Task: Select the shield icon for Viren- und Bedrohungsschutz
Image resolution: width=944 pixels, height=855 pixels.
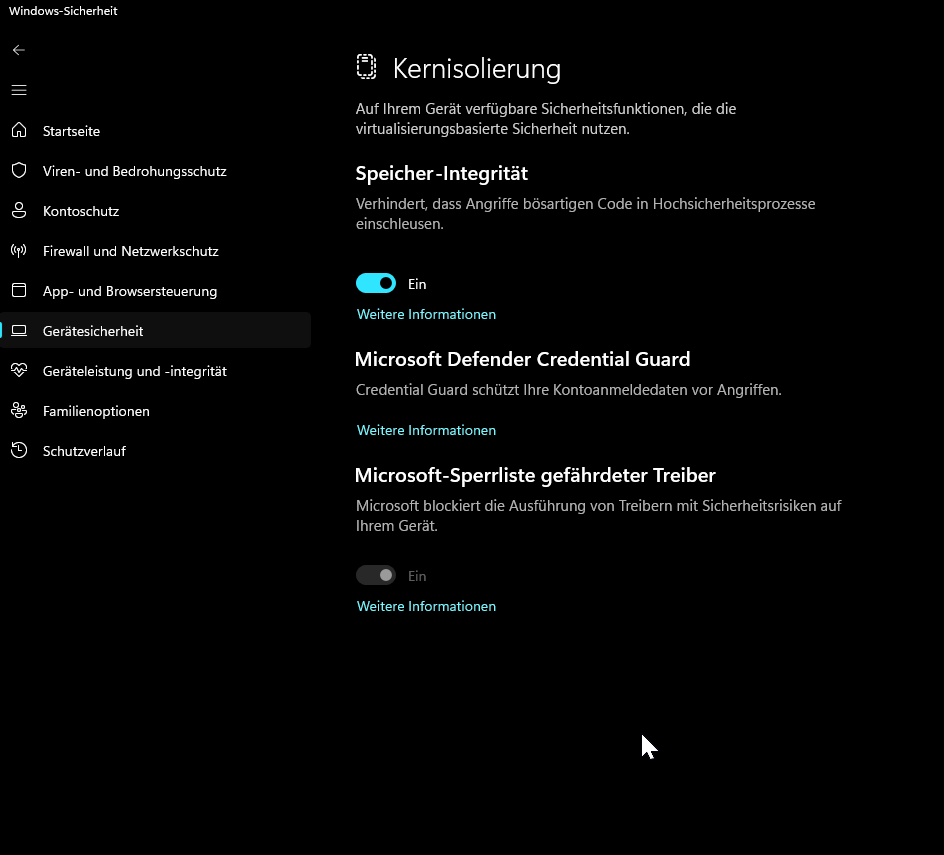Action: 19,170
